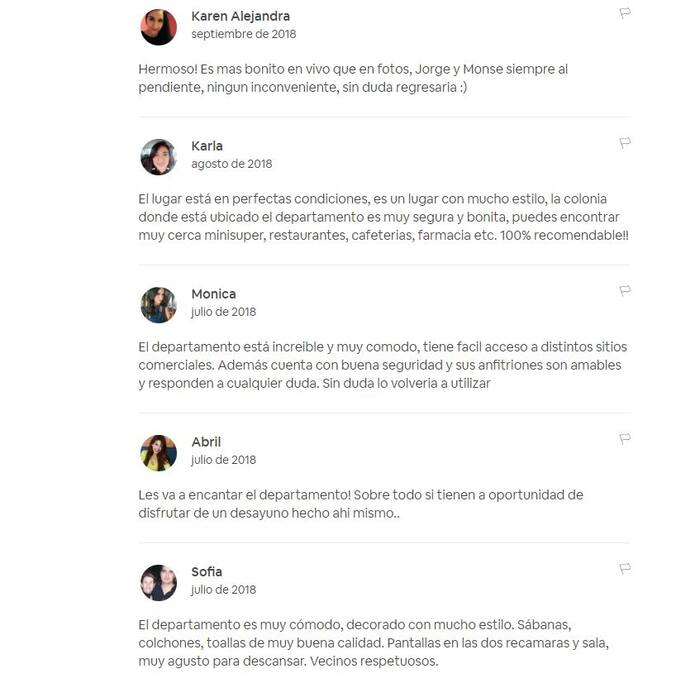The height and width of the screenshot is (683, 681).
Task: View Karla's profile picture
Action: coord(159,157)
